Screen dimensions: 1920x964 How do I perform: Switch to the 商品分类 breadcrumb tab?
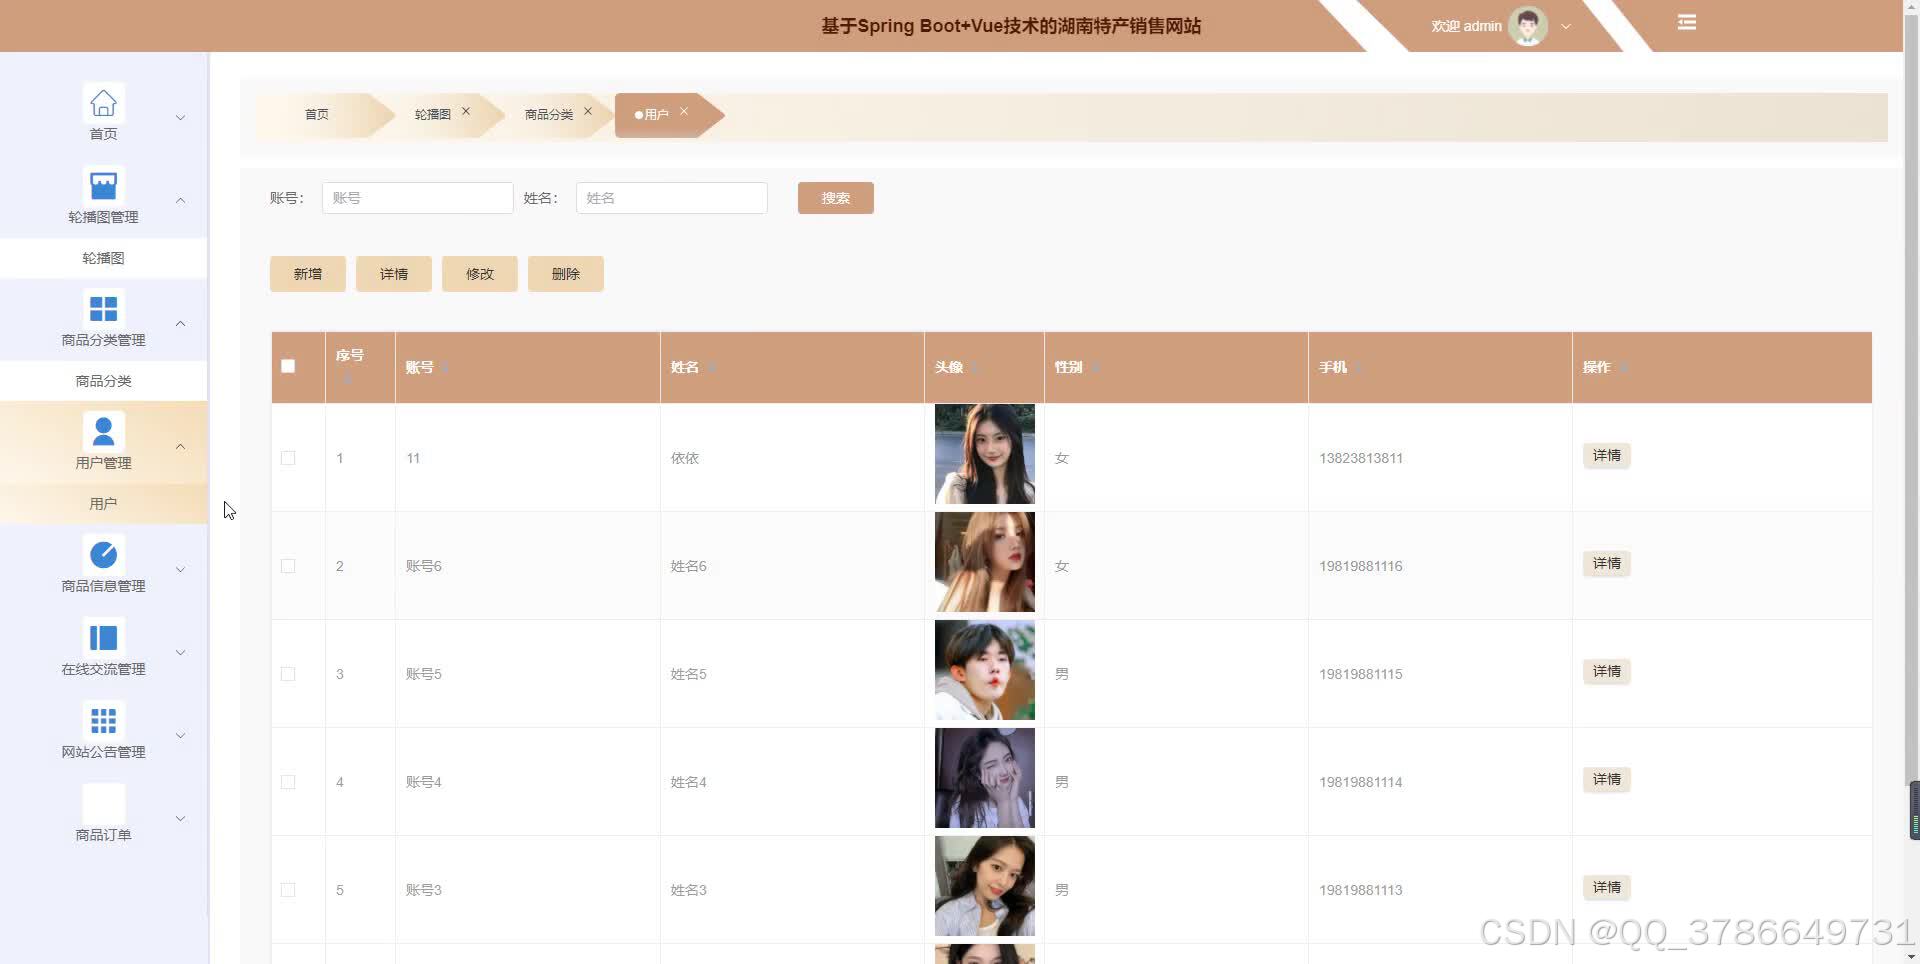coord(549,115)
